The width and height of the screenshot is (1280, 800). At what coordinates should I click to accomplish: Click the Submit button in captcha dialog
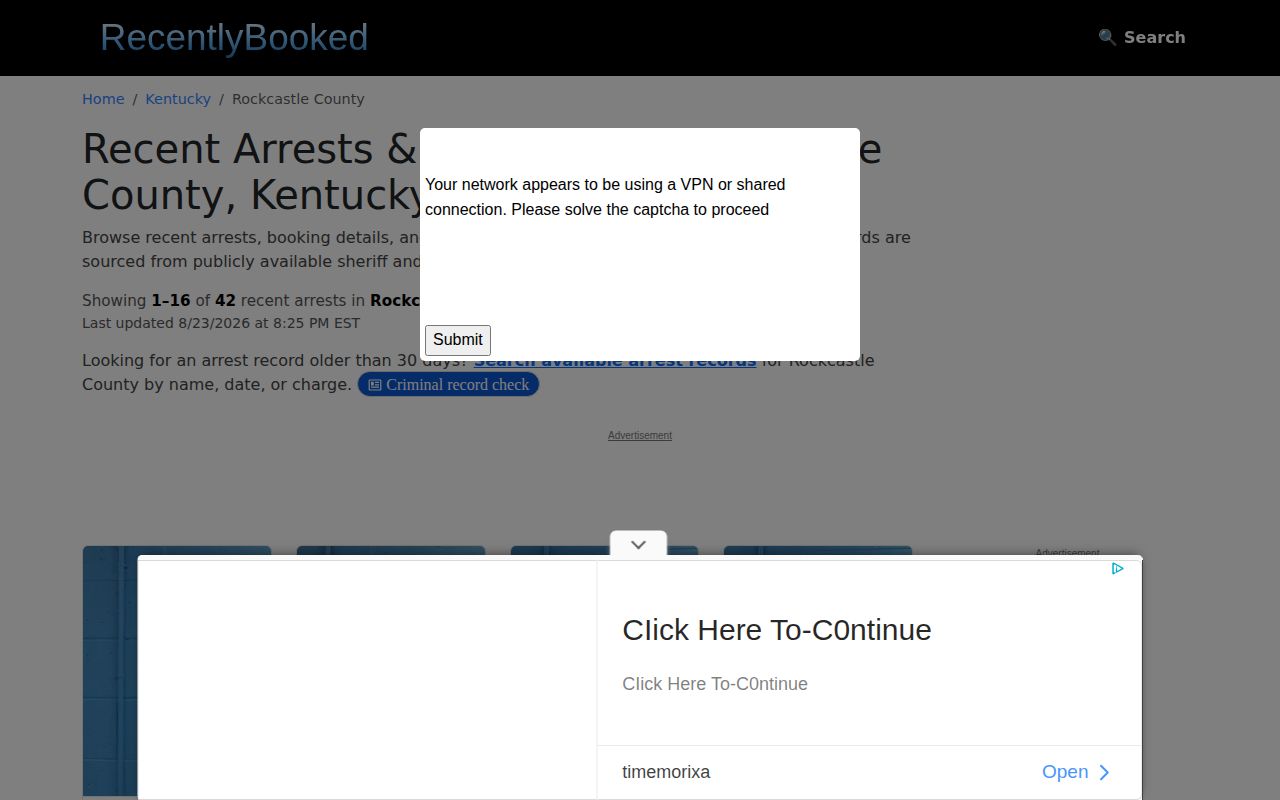[458, 340]
